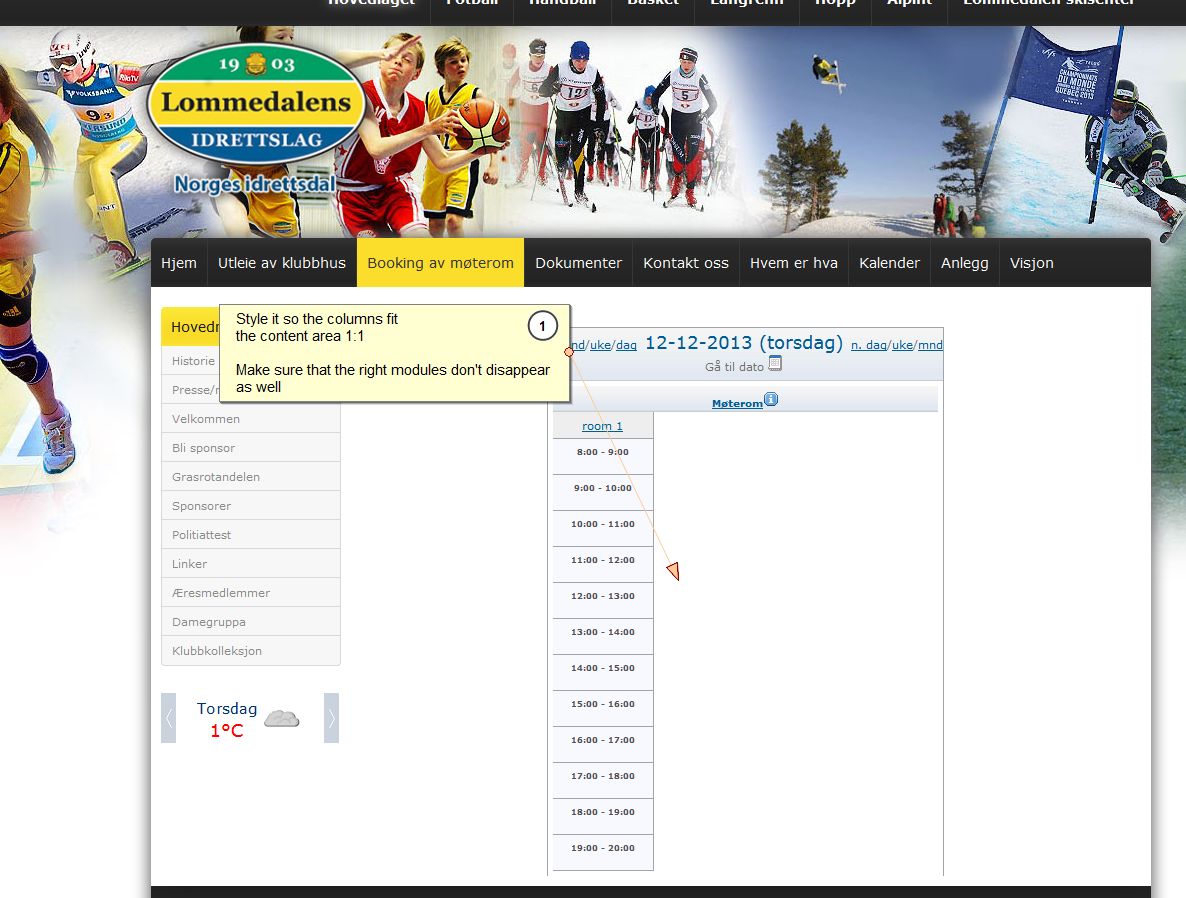This screenshot has height=898, width=1186.
Task: Click the 'Gå til dato' label
Action: (x=734, y=367)
